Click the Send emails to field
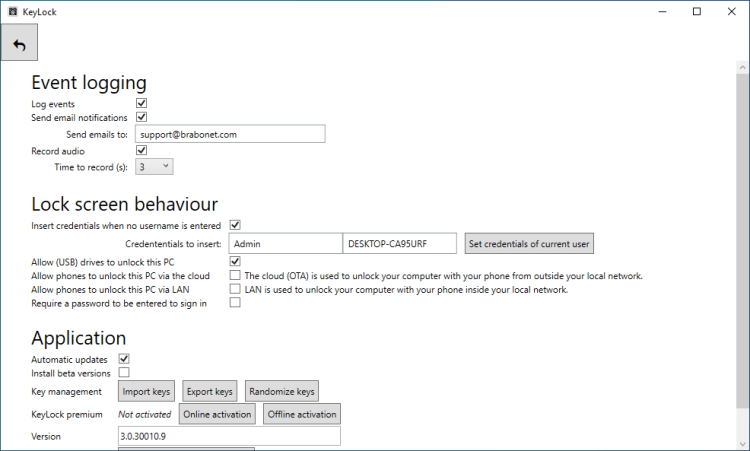 click(230, 134)
